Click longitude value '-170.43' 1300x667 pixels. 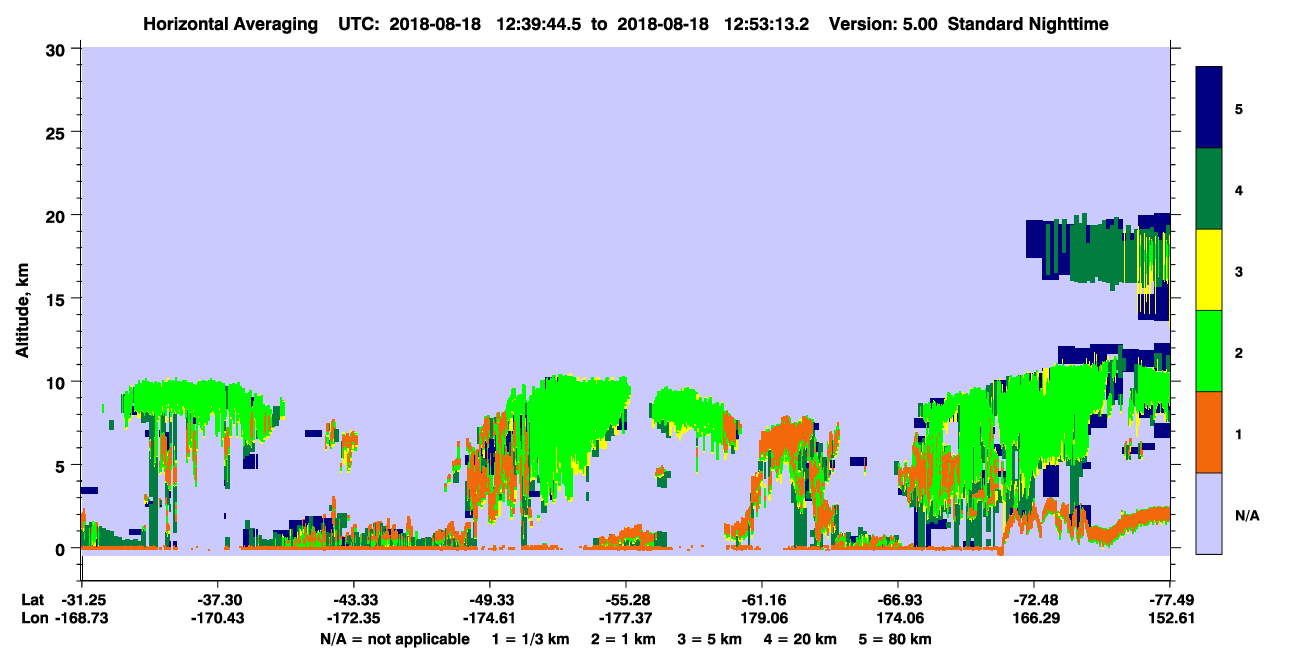pyautogui.click(x=217, y=619)
